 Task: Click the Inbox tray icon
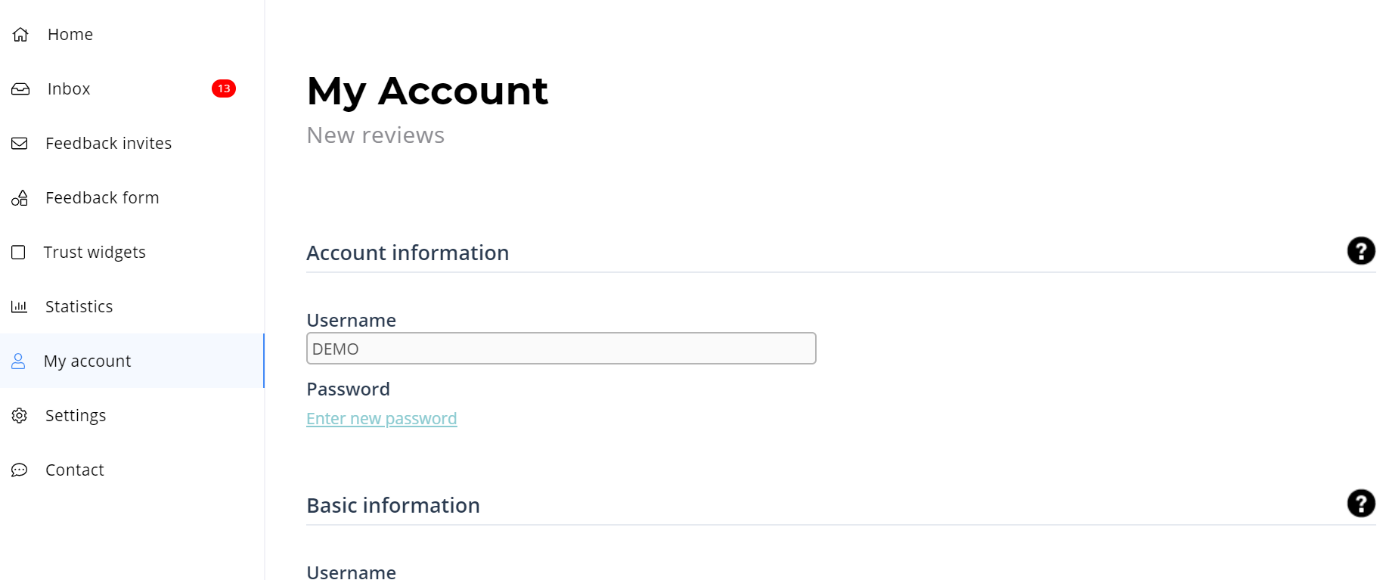20,89
